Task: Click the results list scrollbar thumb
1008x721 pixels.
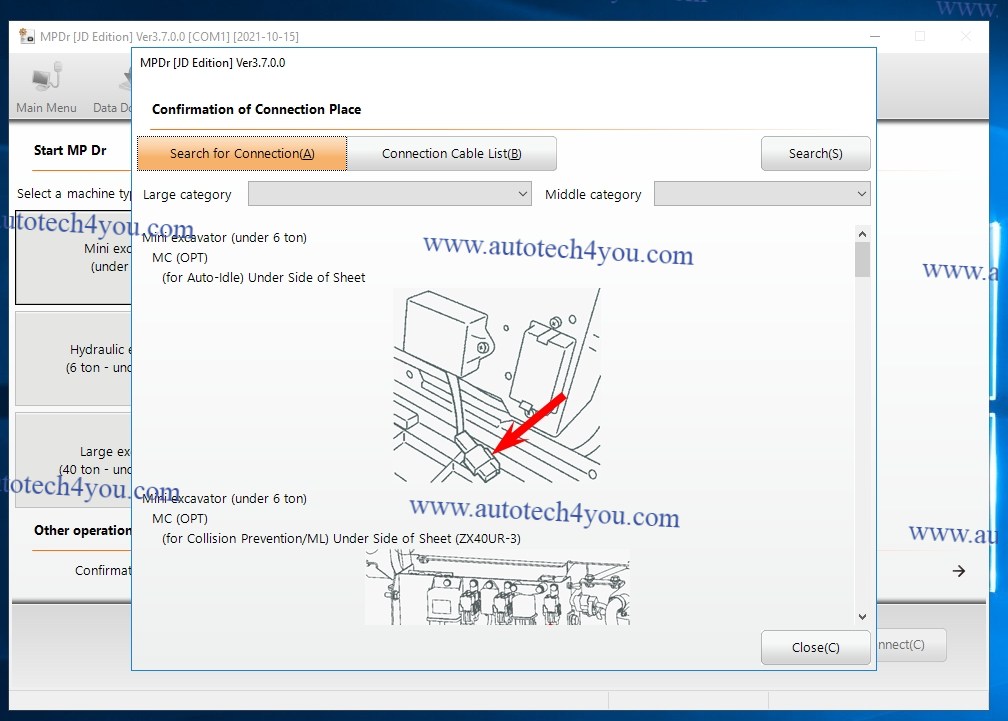Action: tap(862, 260)
